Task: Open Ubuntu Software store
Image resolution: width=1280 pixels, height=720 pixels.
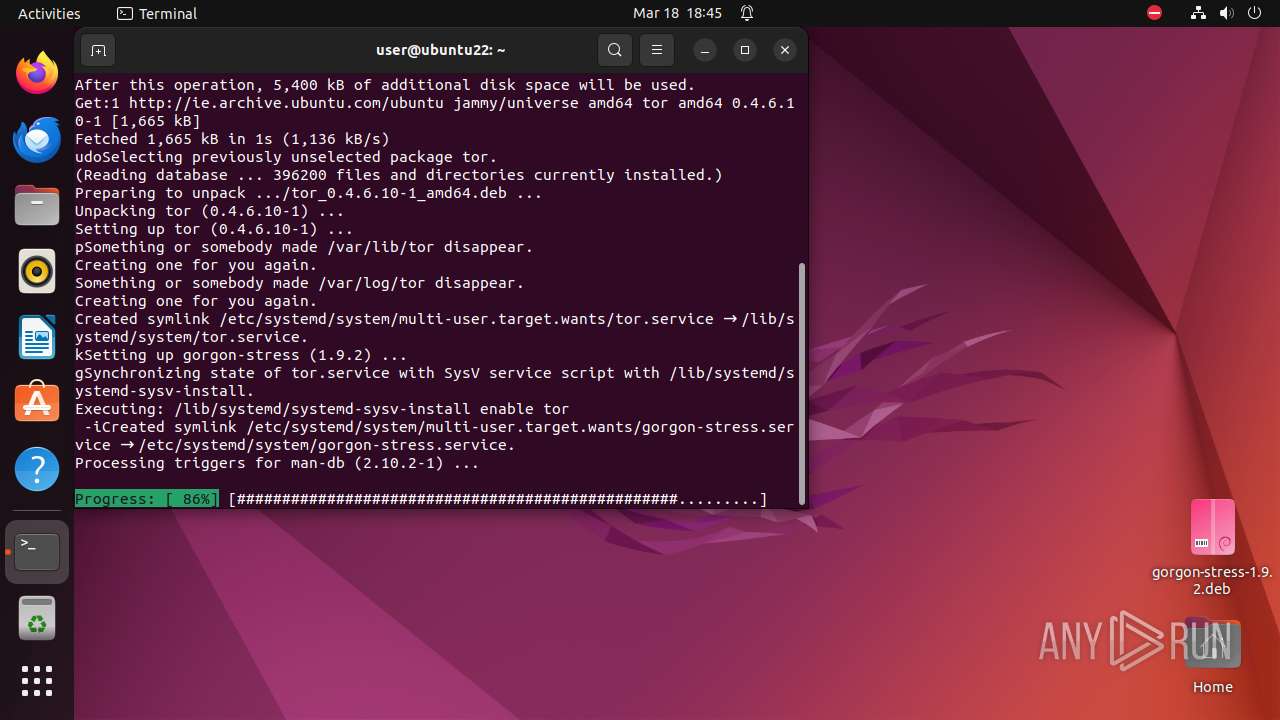Action: click(x=37, y=403)
